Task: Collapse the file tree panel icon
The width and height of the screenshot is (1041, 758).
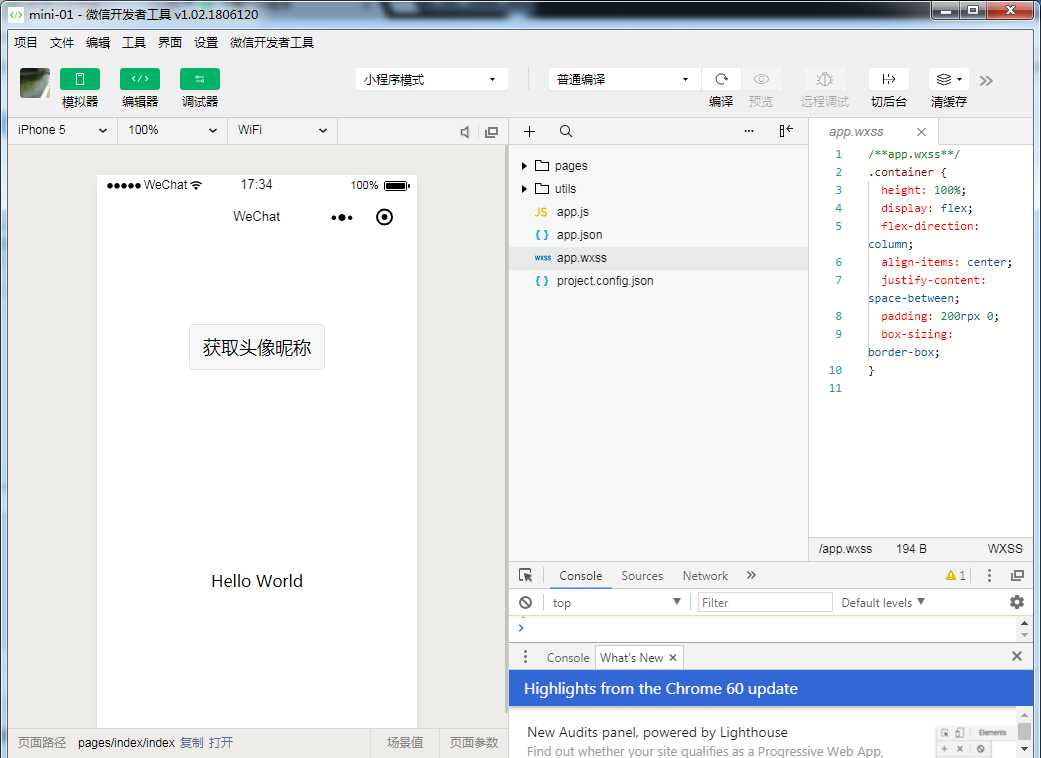Action: 785,131
